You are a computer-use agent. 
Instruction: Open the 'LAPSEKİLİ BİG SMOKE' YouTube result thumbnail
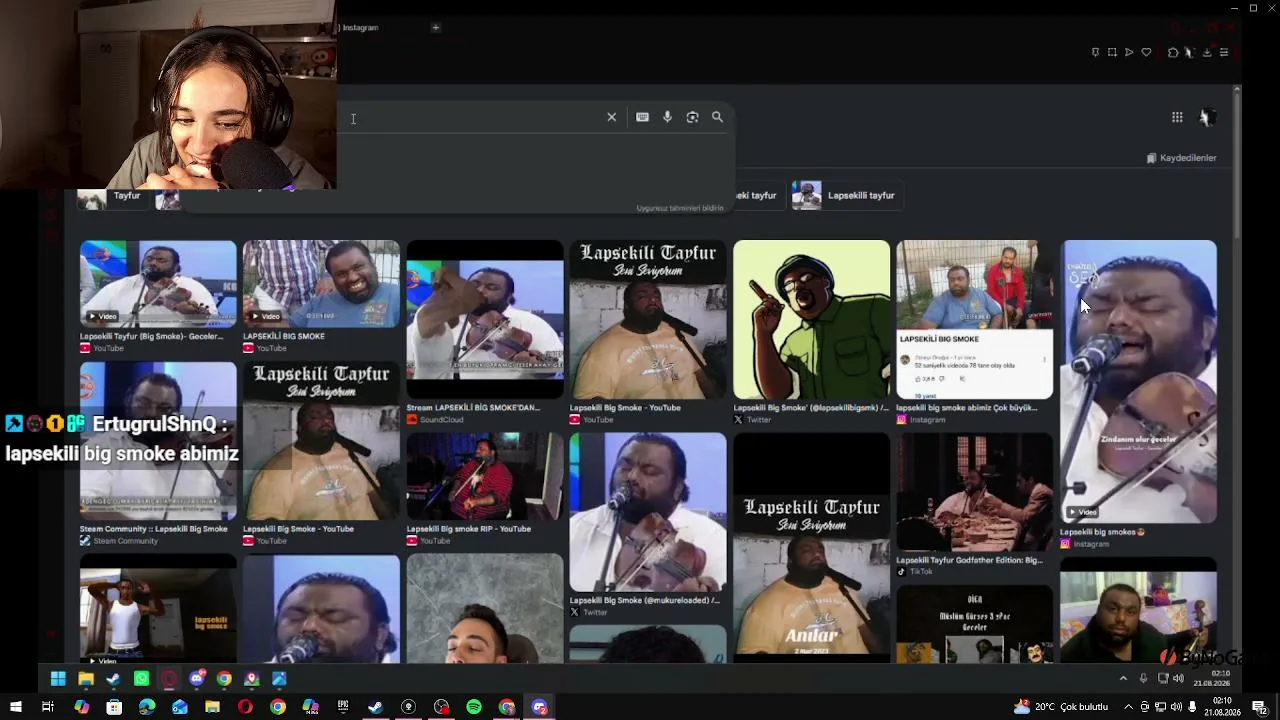click(321, 283)
